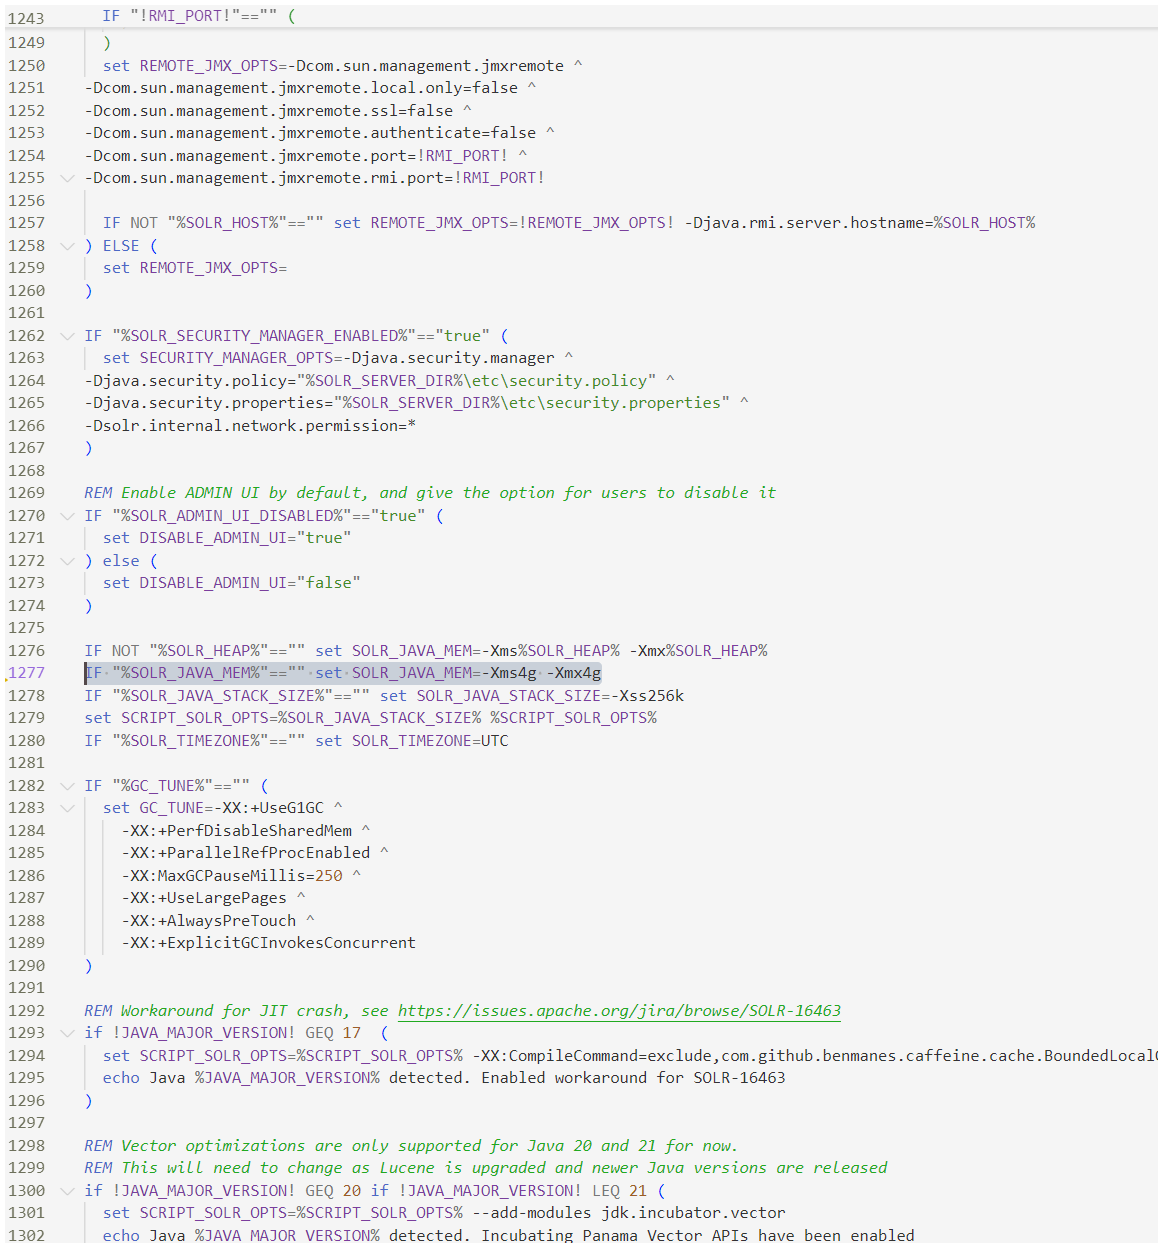
Task: Click the 'REM Enable ADMIN UI' comment
Action: click(430, 493)
